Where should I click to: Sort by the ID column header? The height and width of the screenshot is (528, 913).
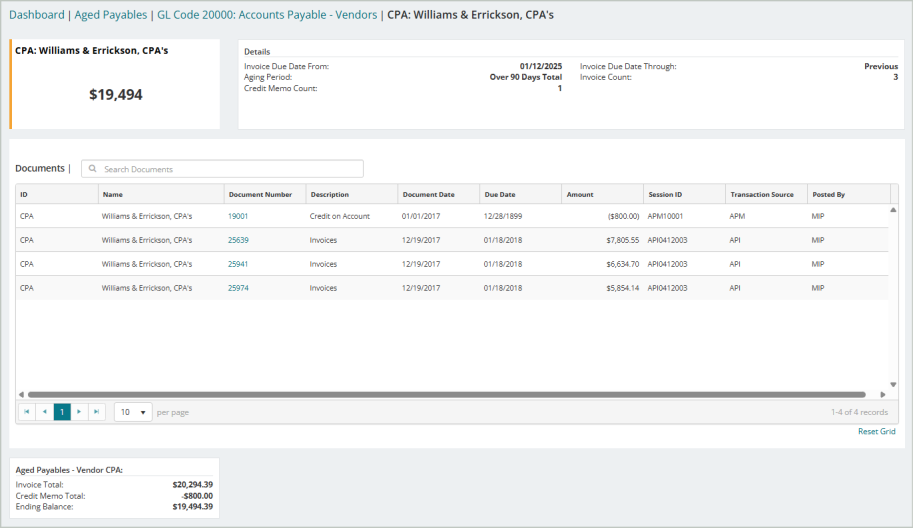[57, 194]
